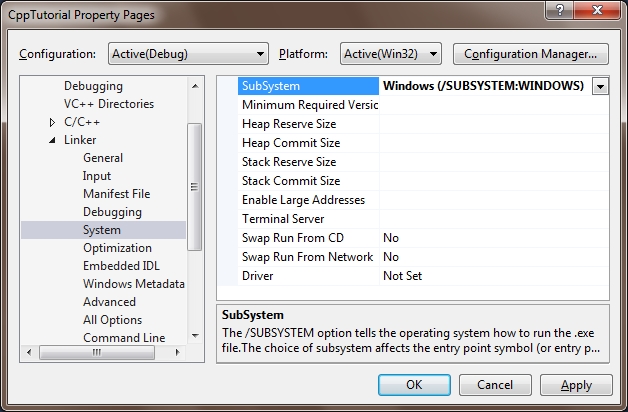Click the Driver 'Not Set' value
This screenshot has width=628, height=412.
pyautogui.click(x=402, y=276)
